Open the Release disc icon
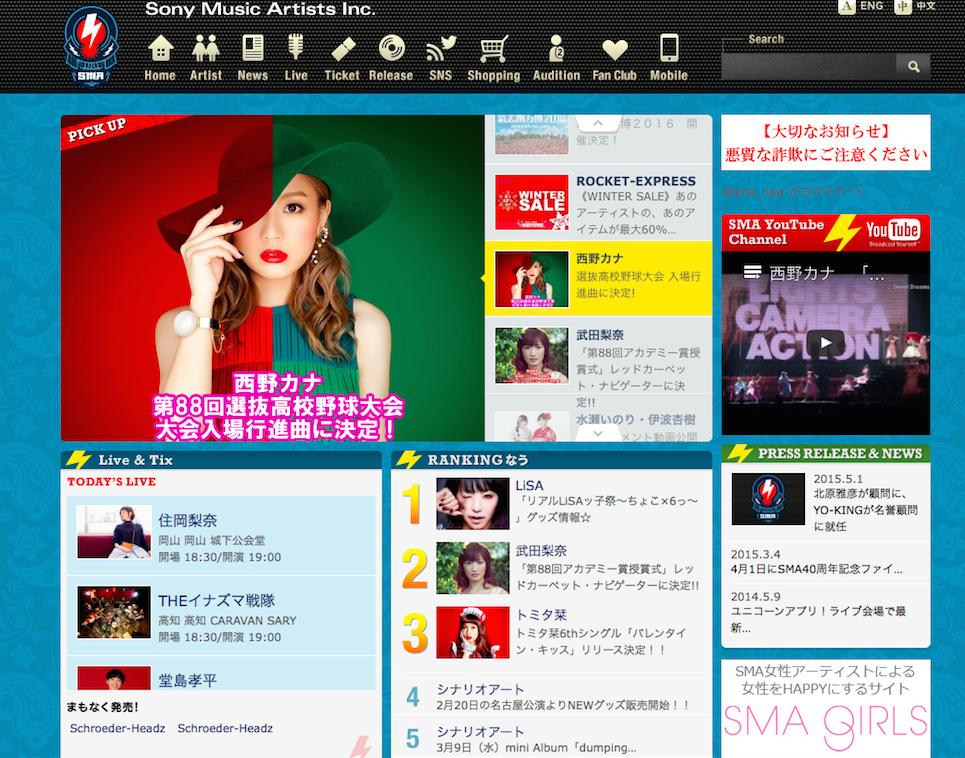 coord(391,49)
